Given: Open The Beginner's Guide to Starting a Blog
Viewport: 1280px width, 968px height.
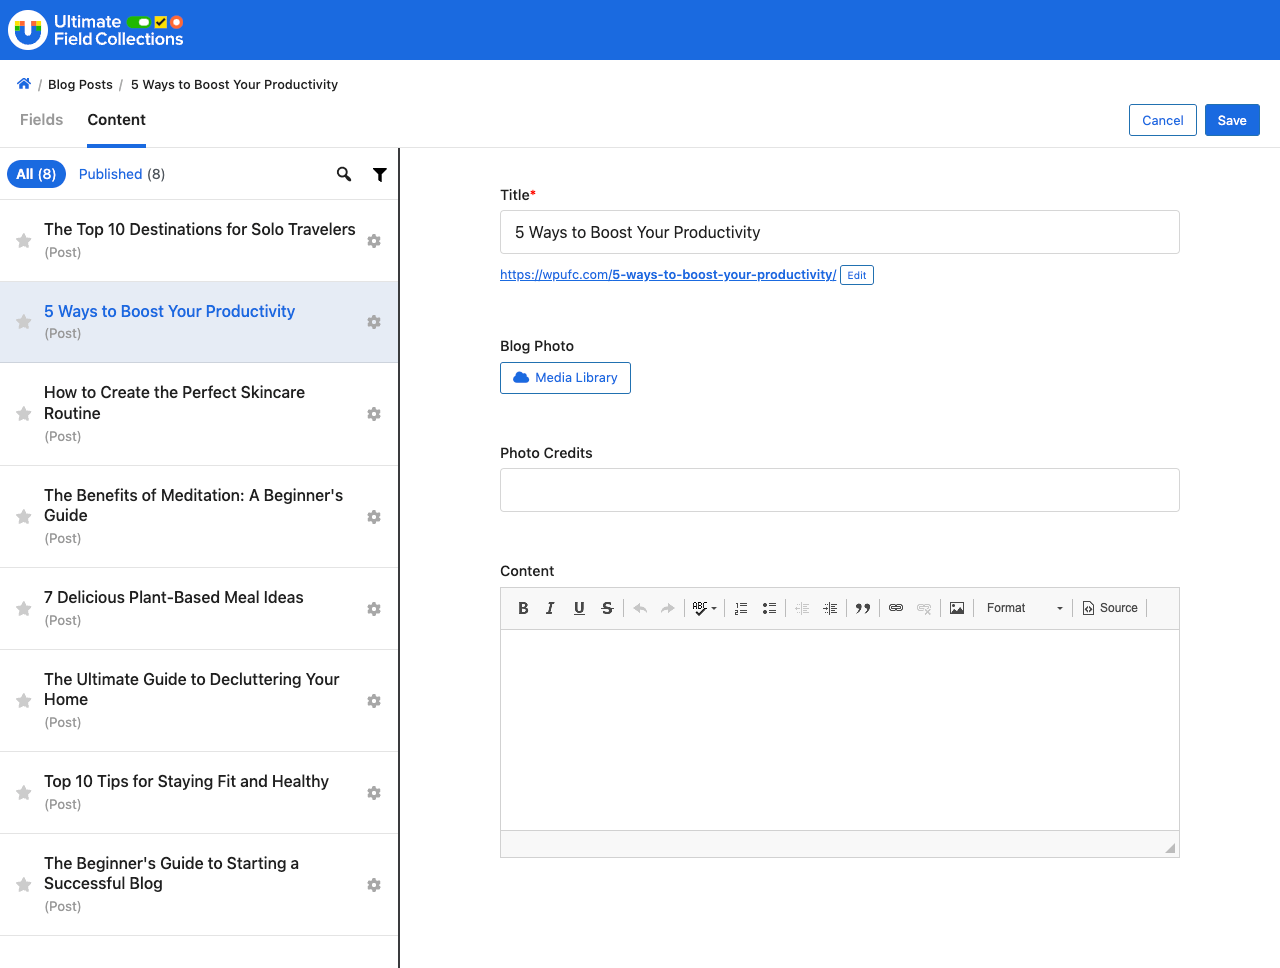Looking at the screenshot, I should pyautogui.click(x=171, y=873).
